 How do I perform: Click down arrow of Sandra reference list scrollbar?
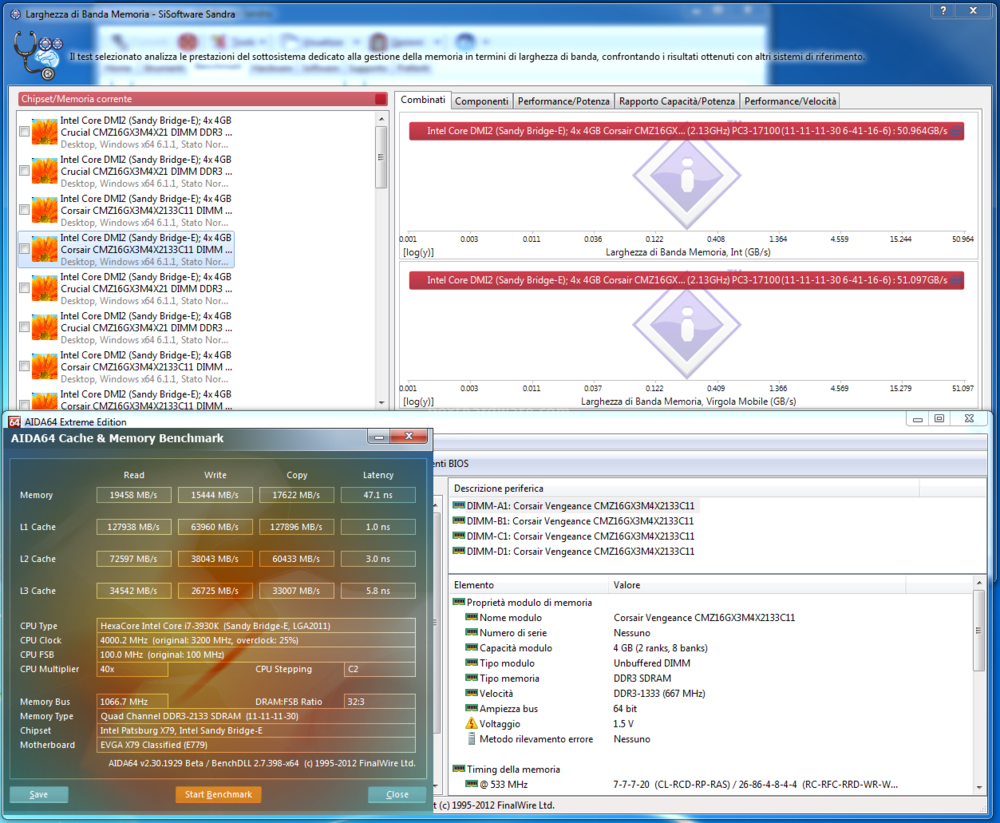point(381,403)
